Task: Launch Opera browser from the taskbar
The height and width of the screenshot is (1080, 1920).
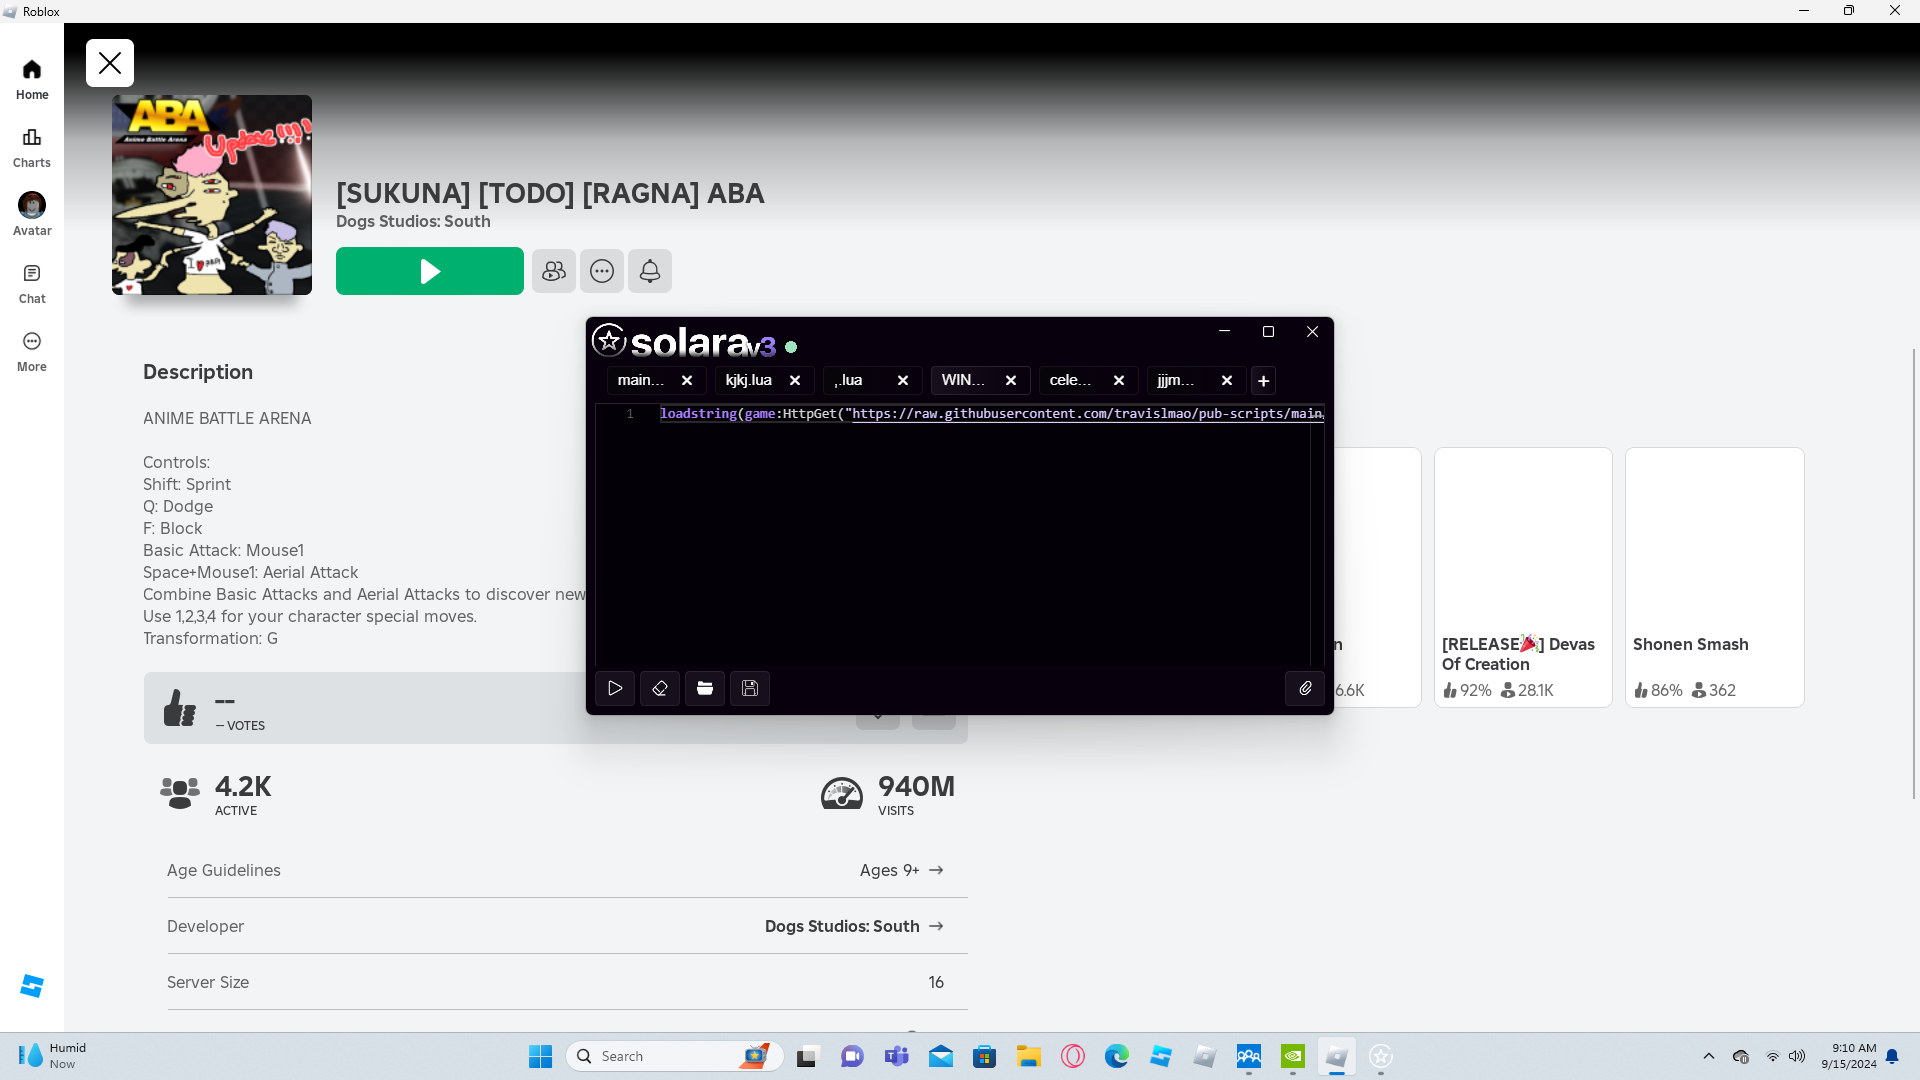Action: click(x=1072, y=1056)
